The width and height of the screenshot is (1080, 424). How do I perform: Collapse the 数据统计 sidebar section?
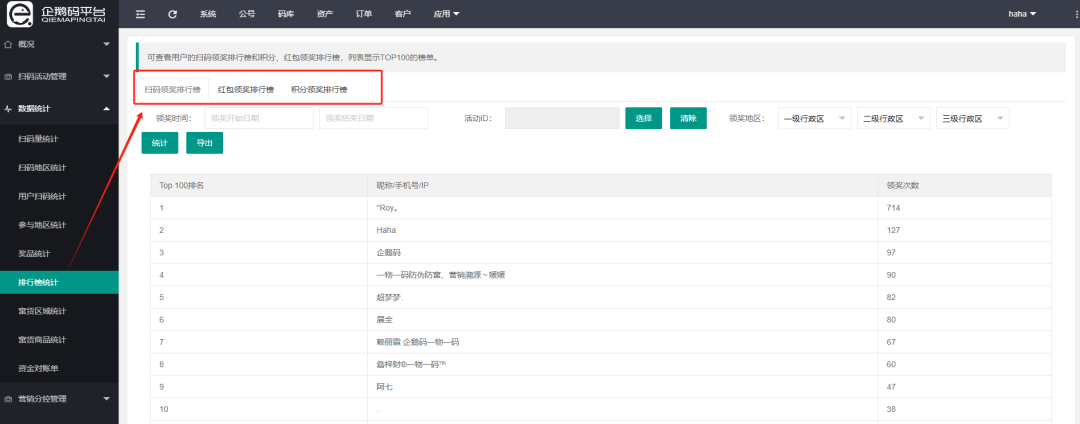click(x=59, y=108)
